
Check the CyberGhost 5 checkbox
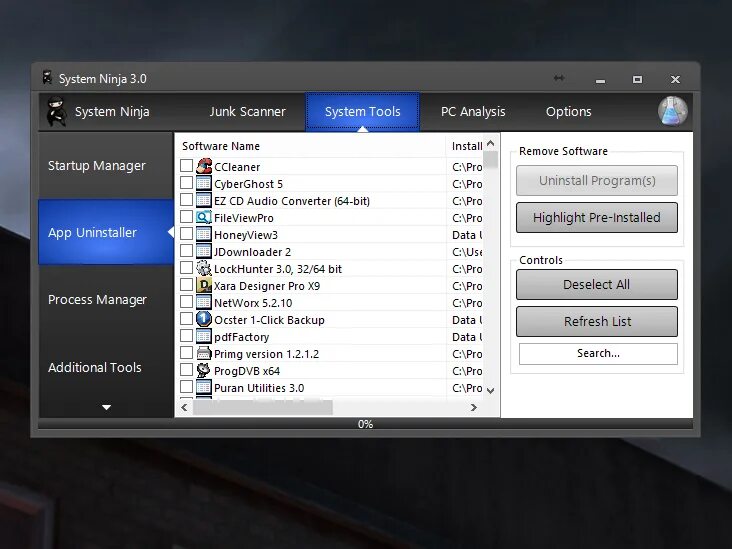point(187,183)
